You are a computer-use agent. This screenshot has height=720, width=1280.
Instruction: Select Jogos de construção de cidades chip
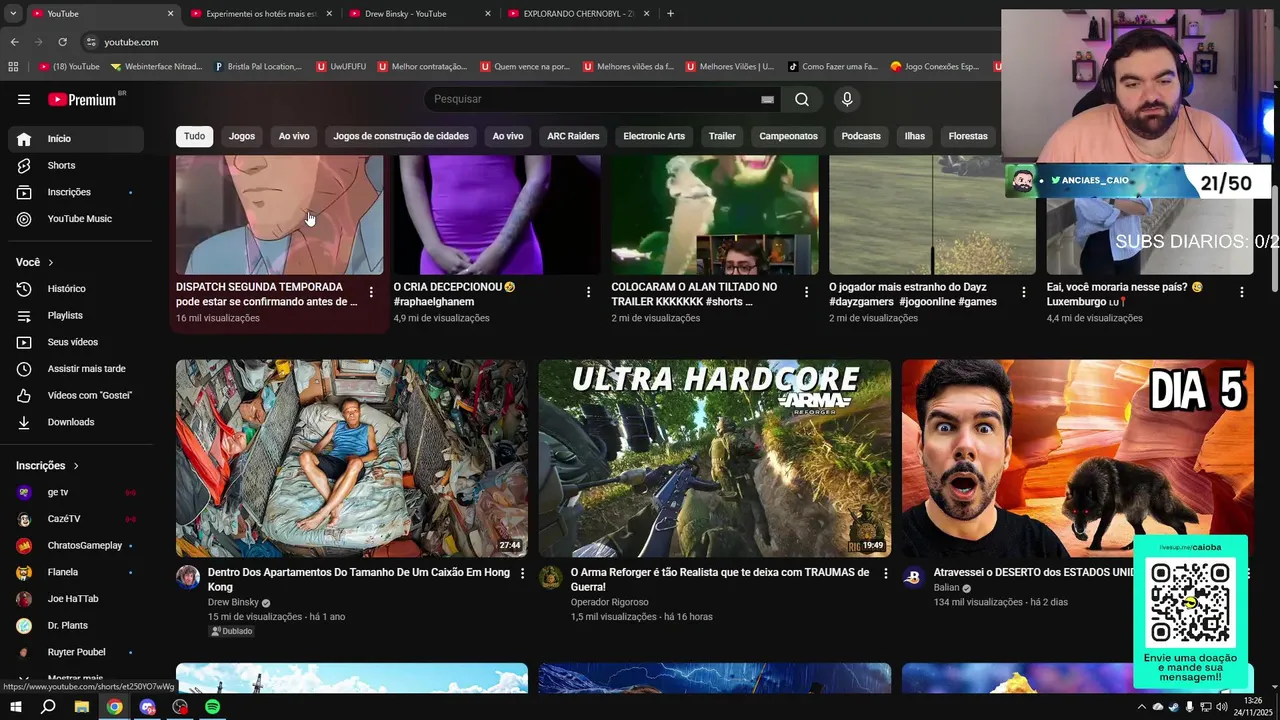tap(401, 136)
